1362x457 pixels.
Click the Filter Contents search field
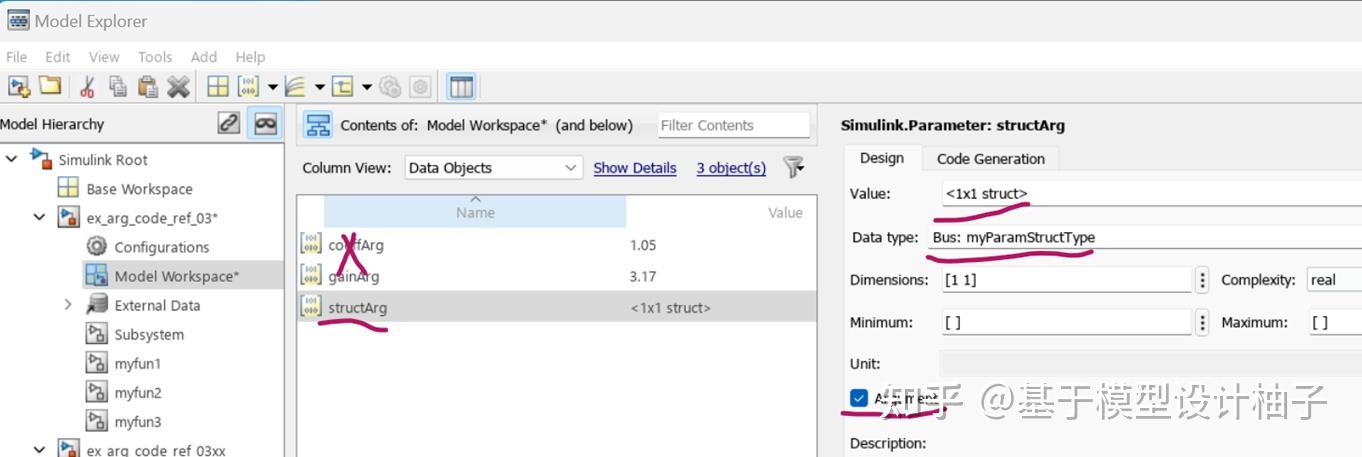733,125
